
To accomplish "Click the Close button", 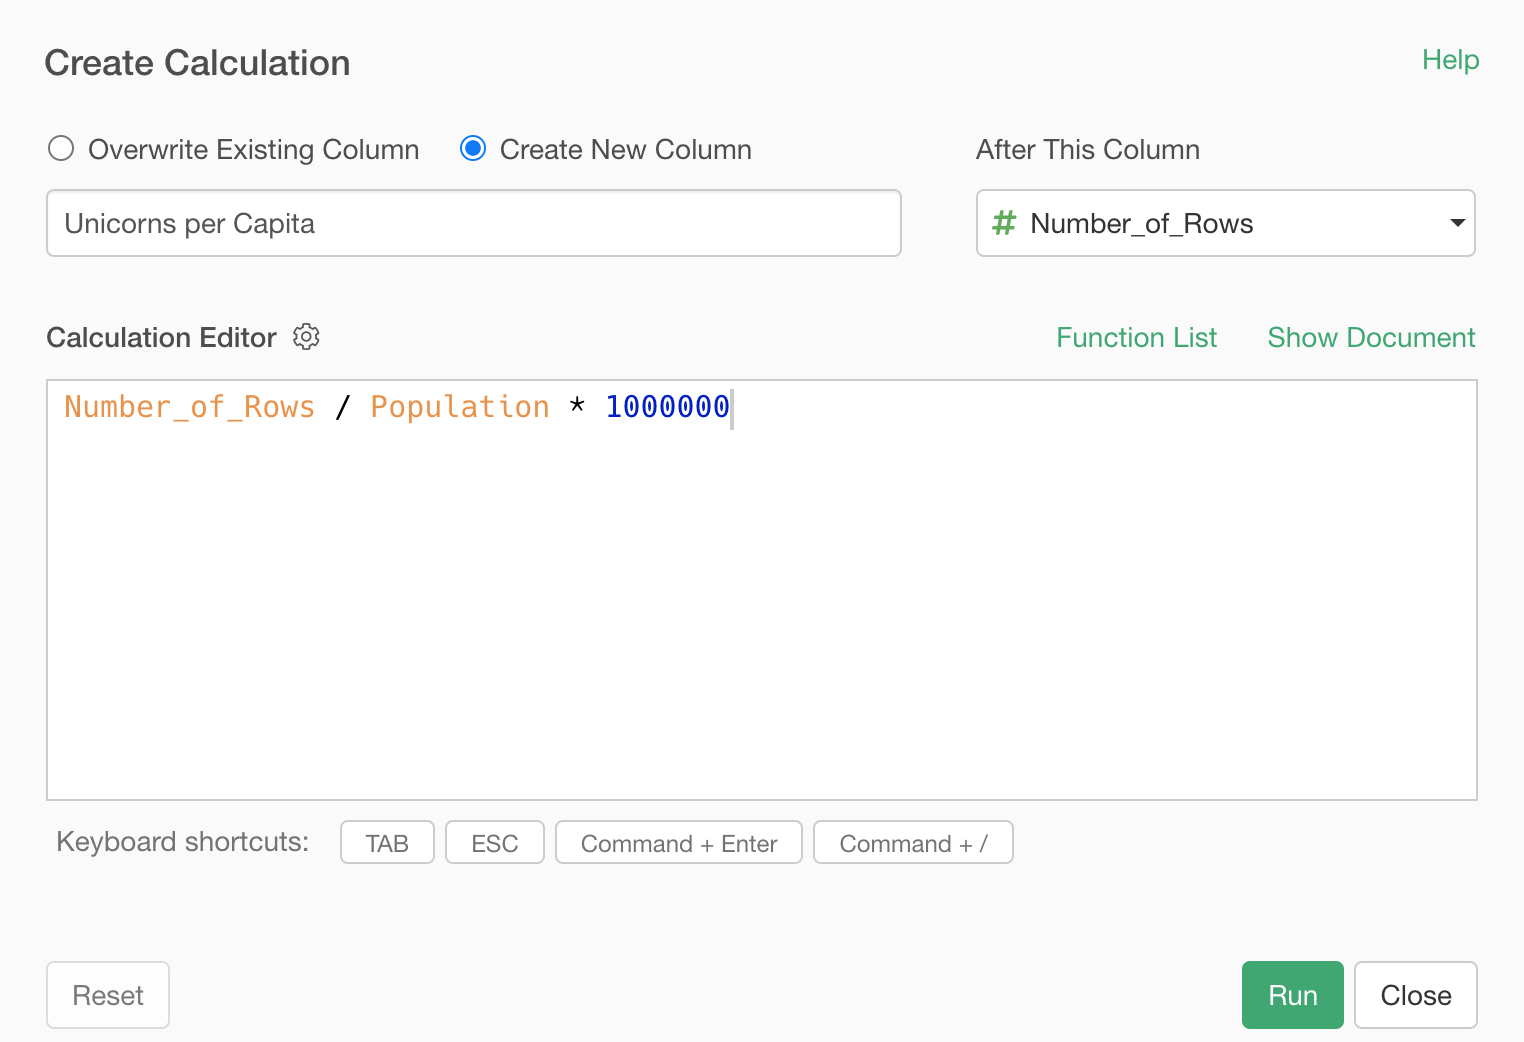I will click(x=1415, y=995).
